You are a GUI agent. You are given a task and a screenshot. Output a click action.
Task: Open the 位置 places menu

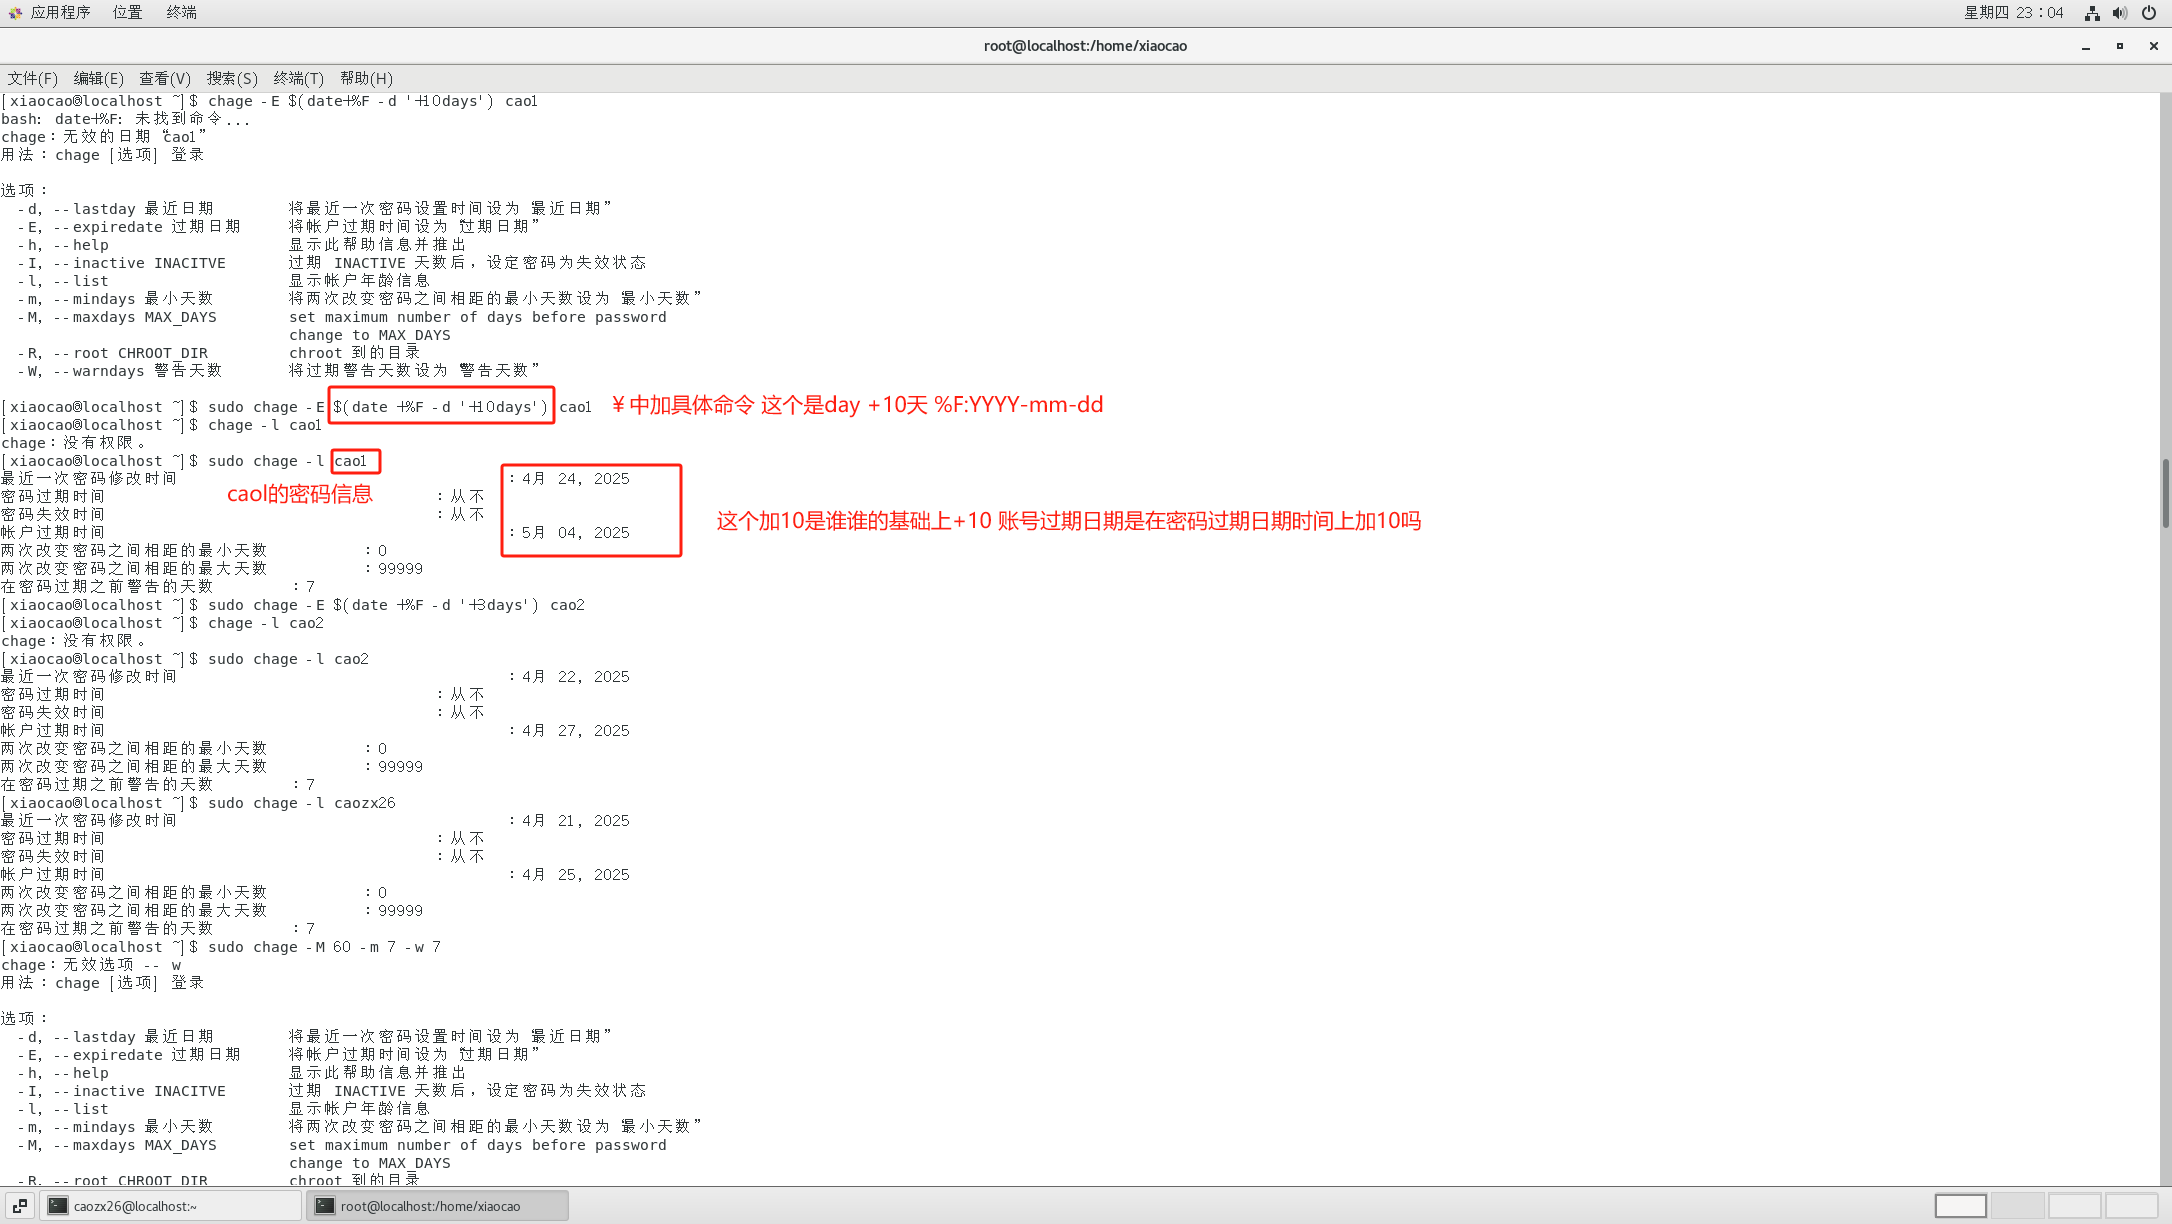coord(127,12)
